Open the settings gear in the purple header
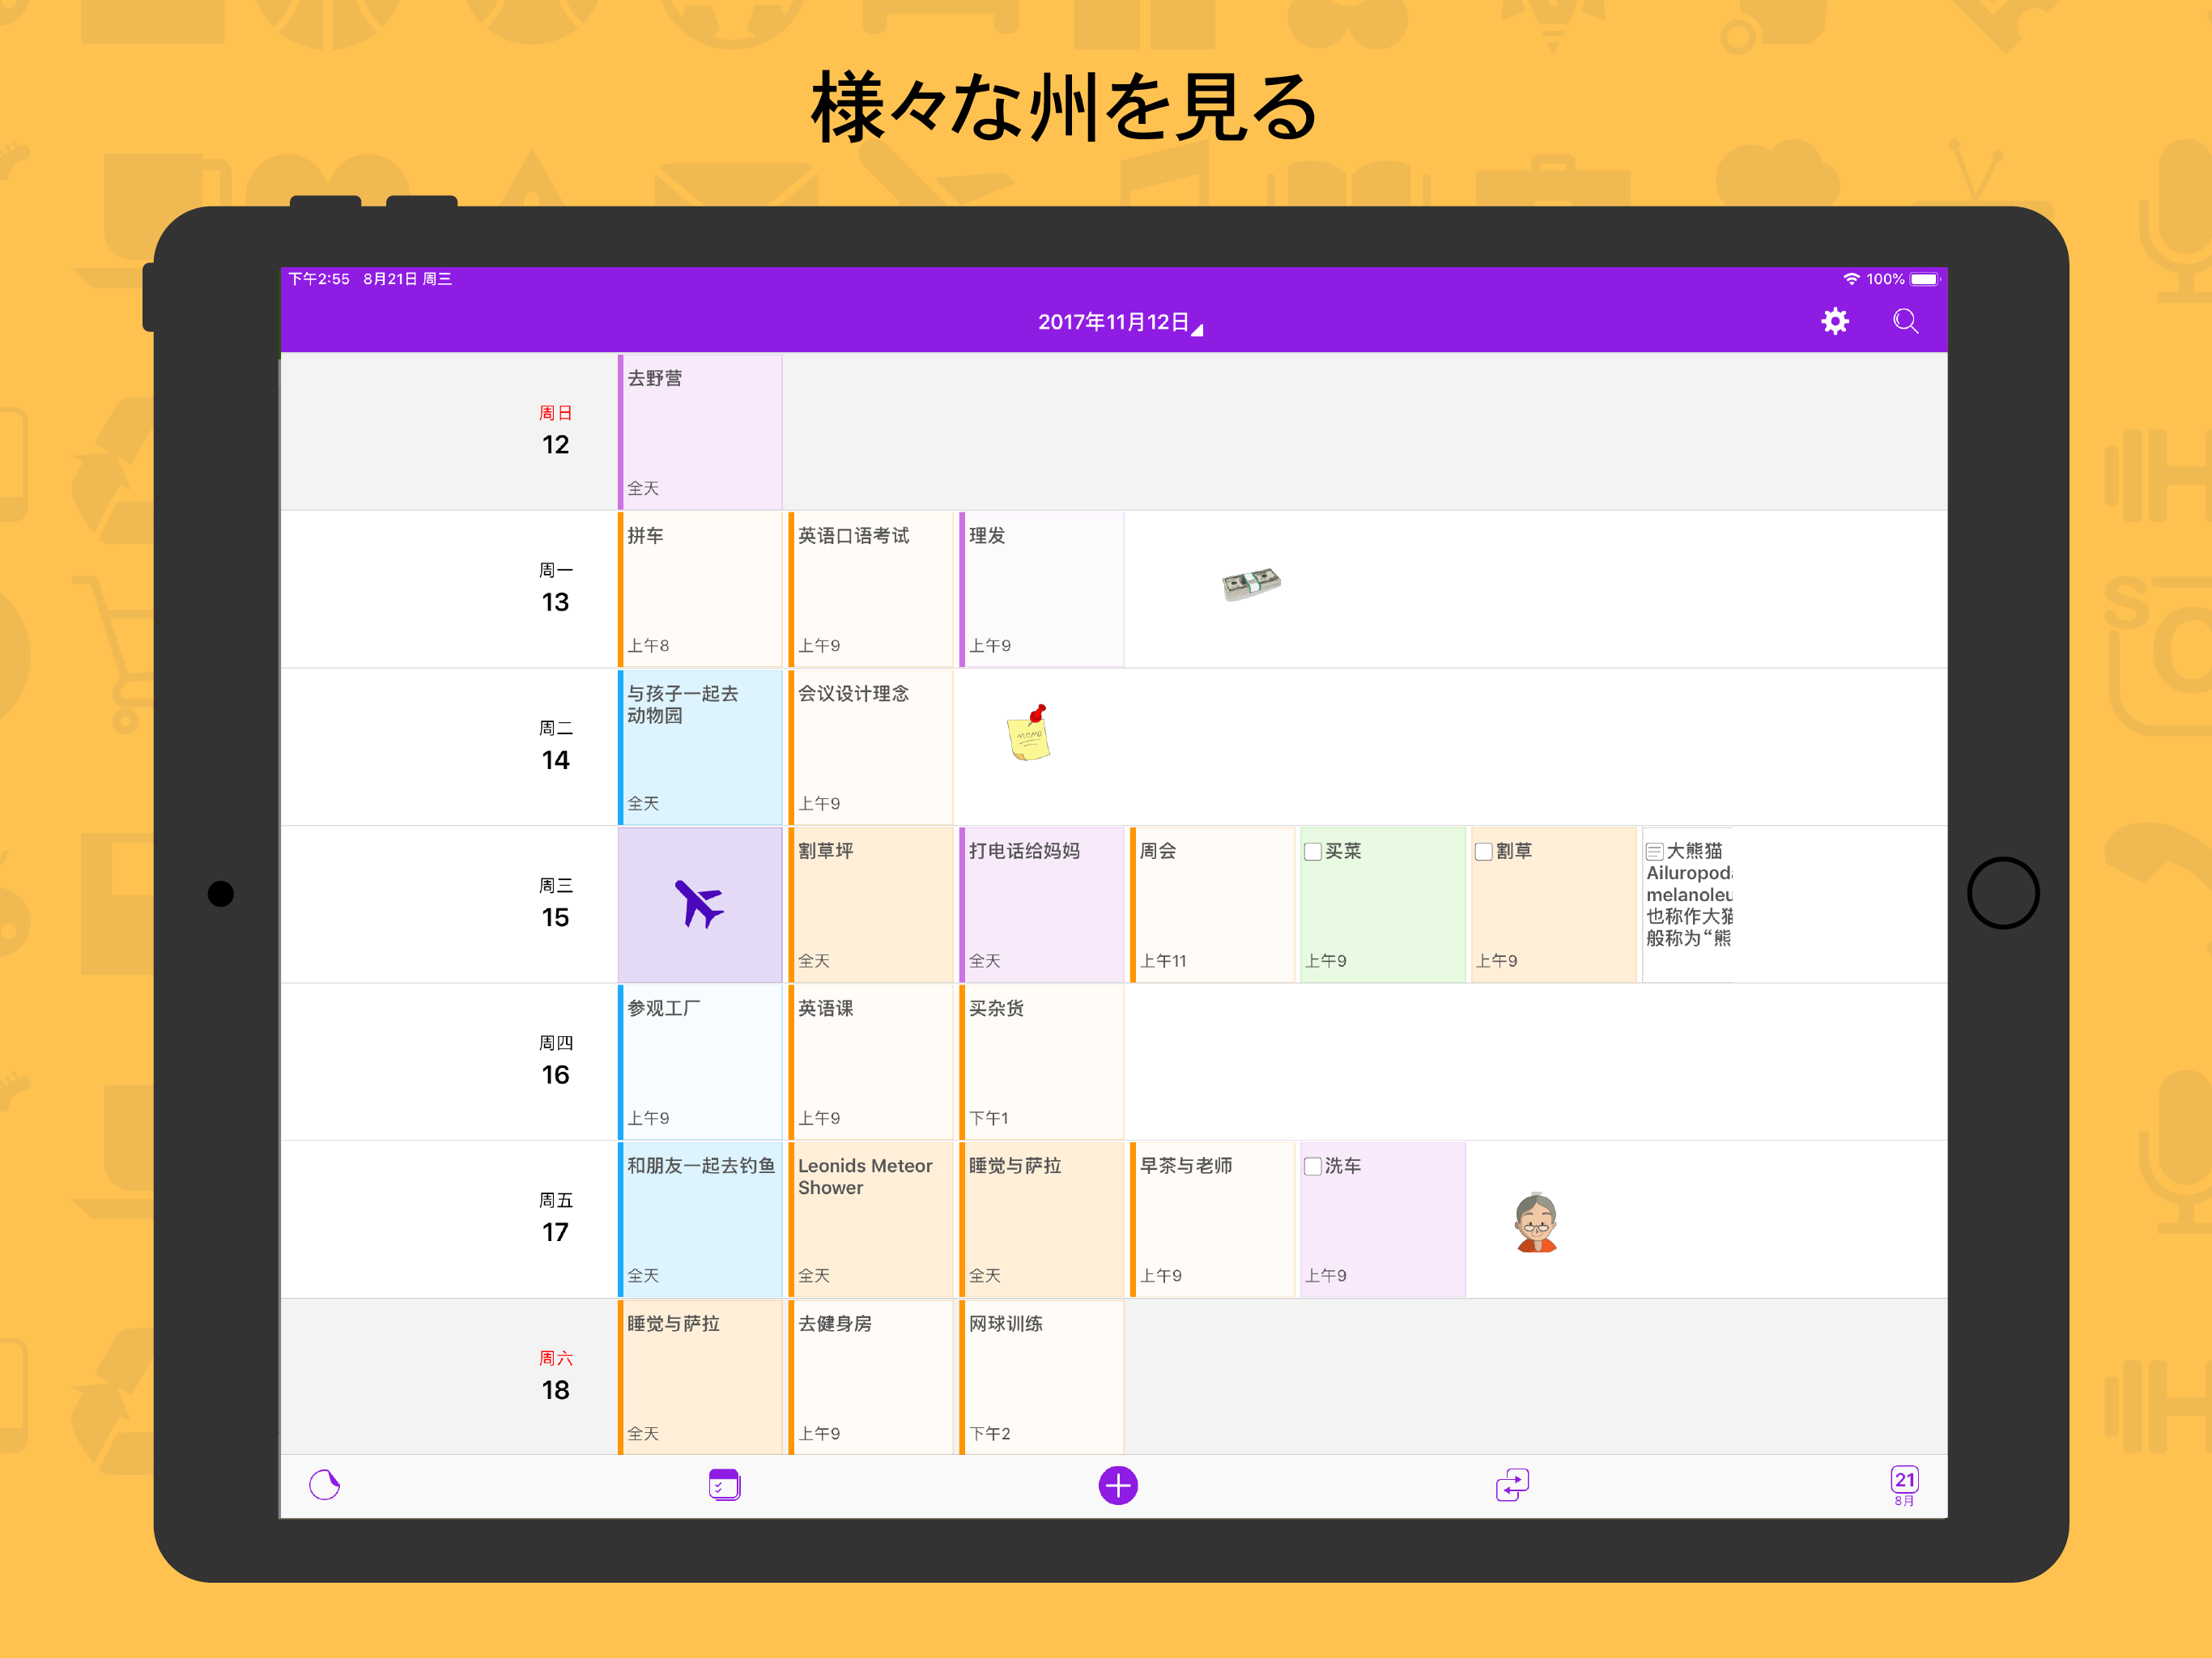 (x=1836, y=321)
